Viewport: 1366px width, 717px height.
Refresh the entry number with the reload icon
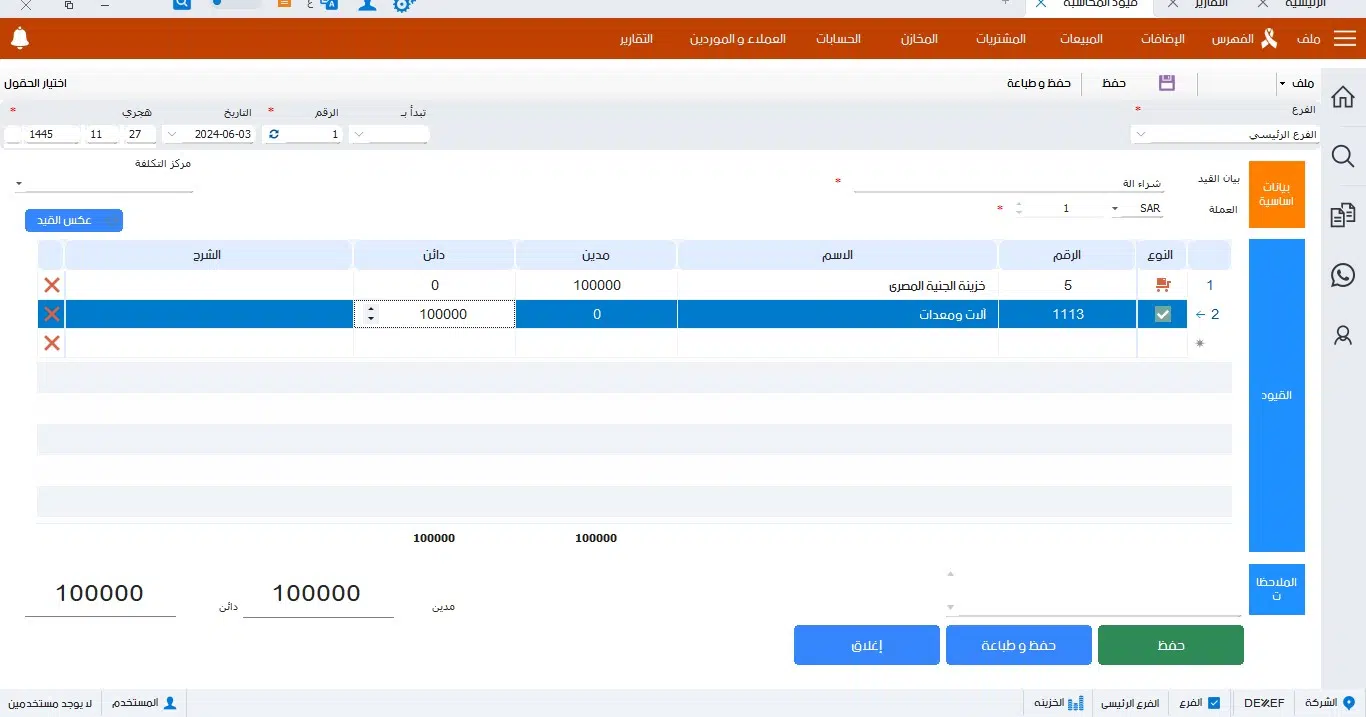[x=274, y=134]
